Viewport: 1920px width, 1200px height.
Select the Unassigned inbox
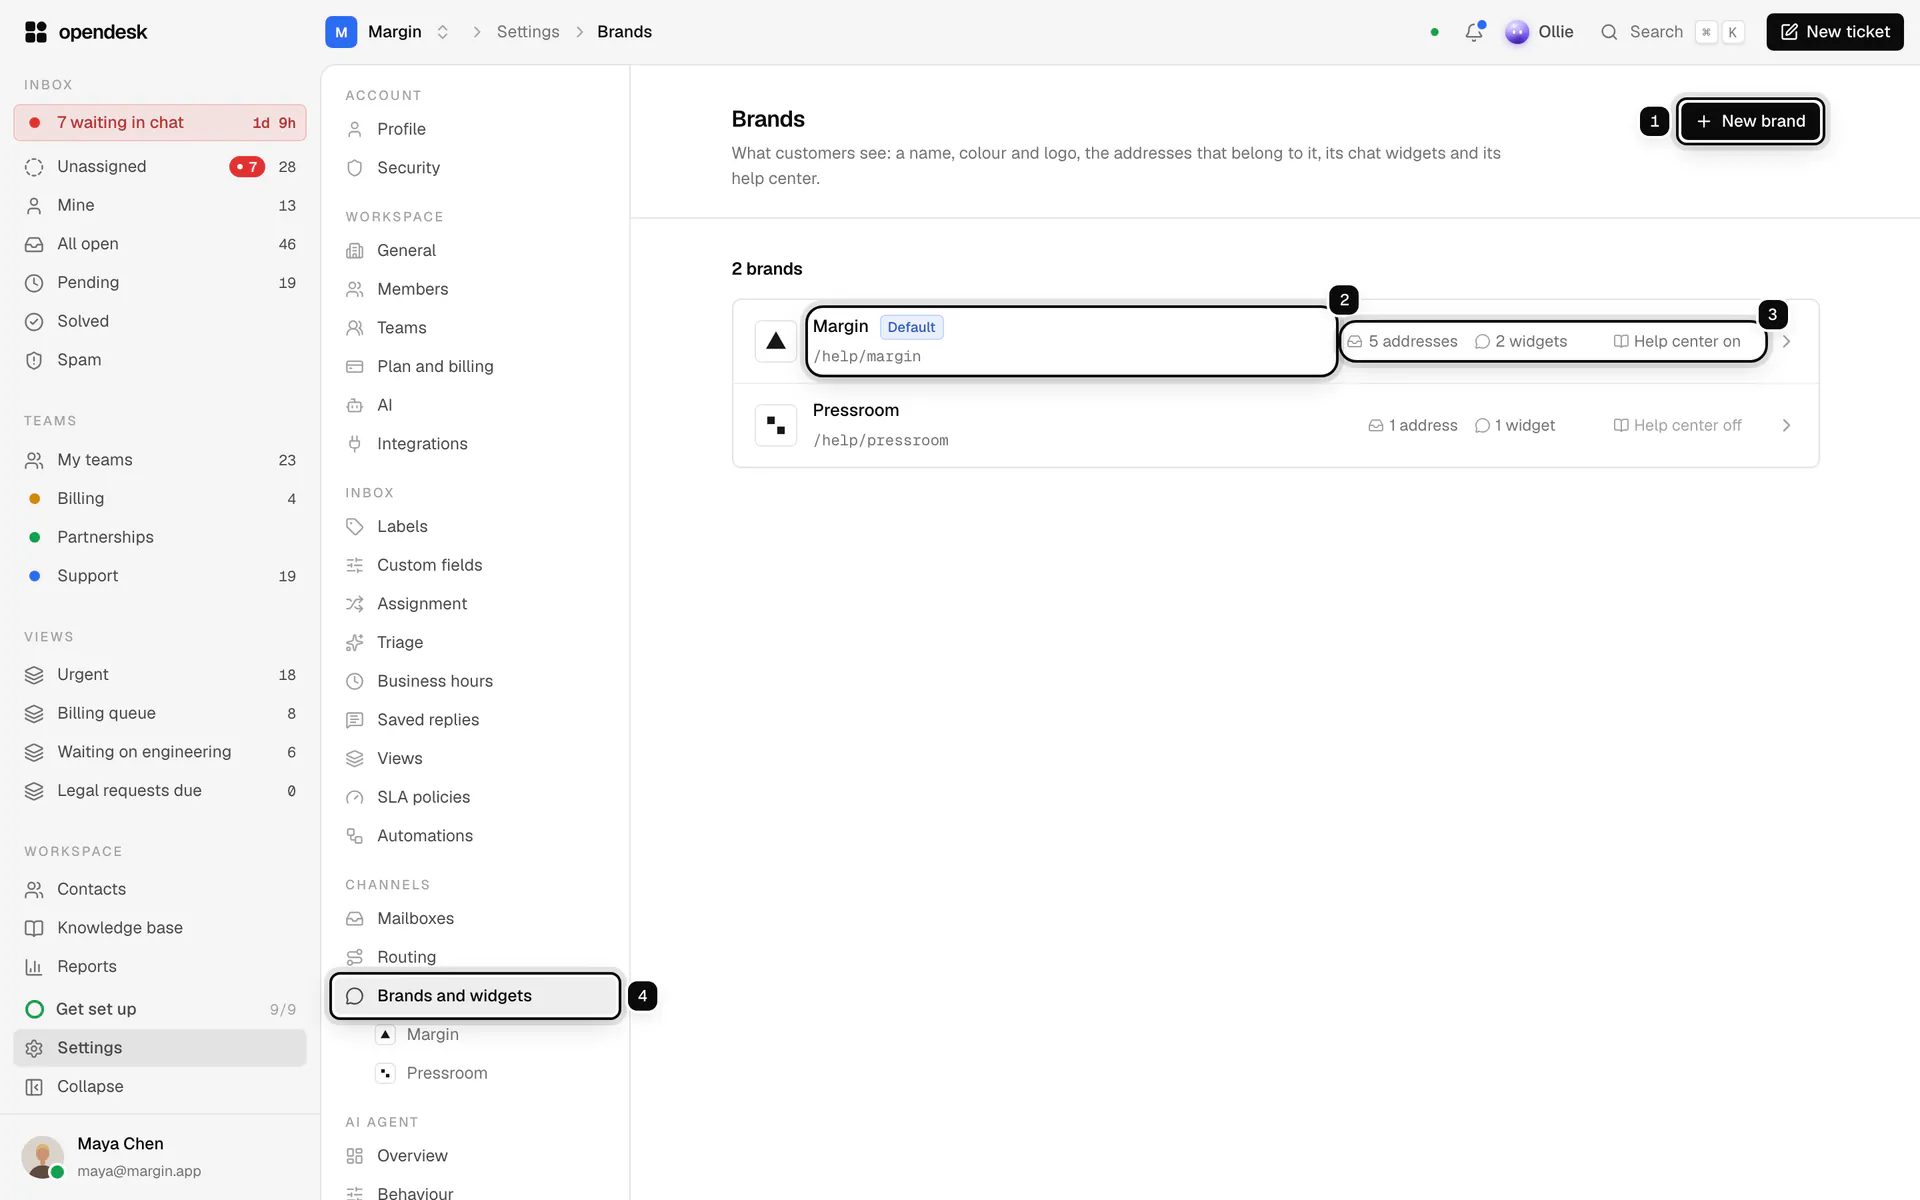[x=160, y=167]
